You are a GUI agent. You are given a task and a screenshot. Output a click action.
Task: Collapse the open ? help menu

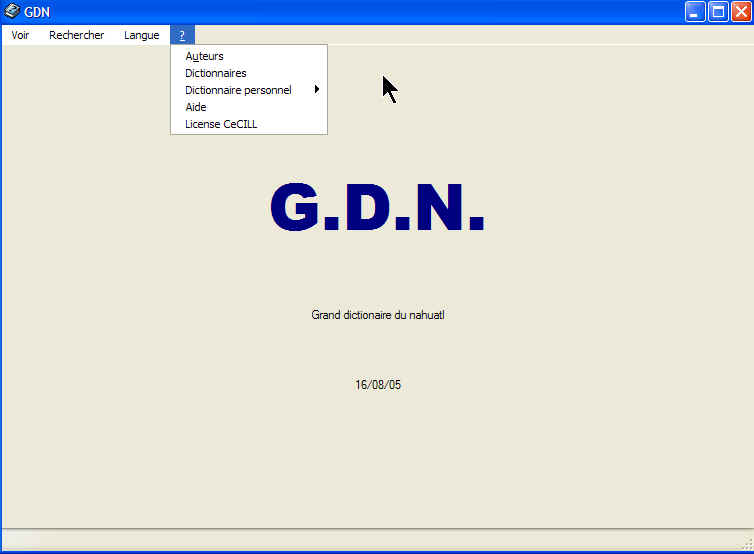[182, 35]
